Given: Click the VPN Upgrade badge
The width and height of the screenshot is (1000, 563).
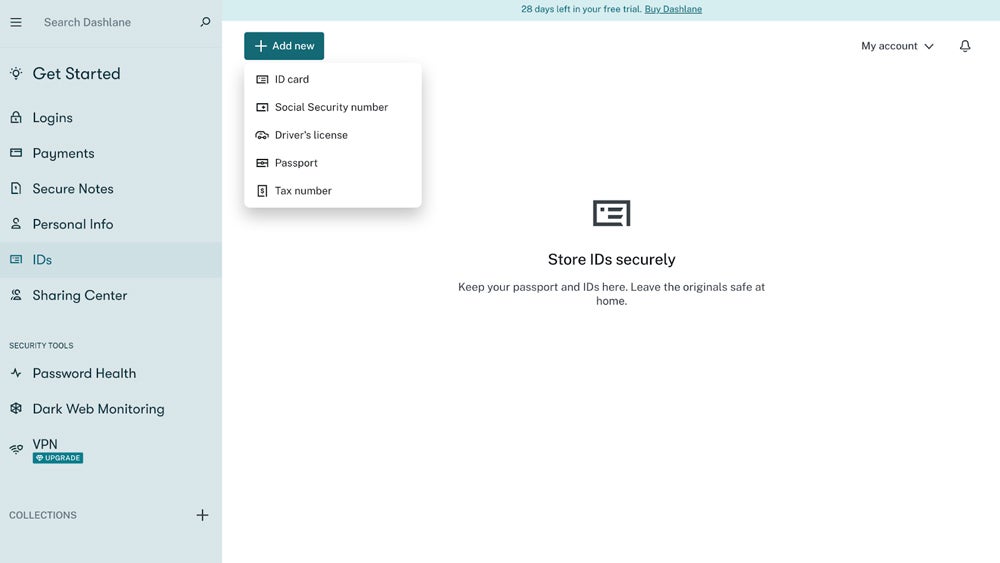Looking at the screenshot, I should tap(58, 458).
